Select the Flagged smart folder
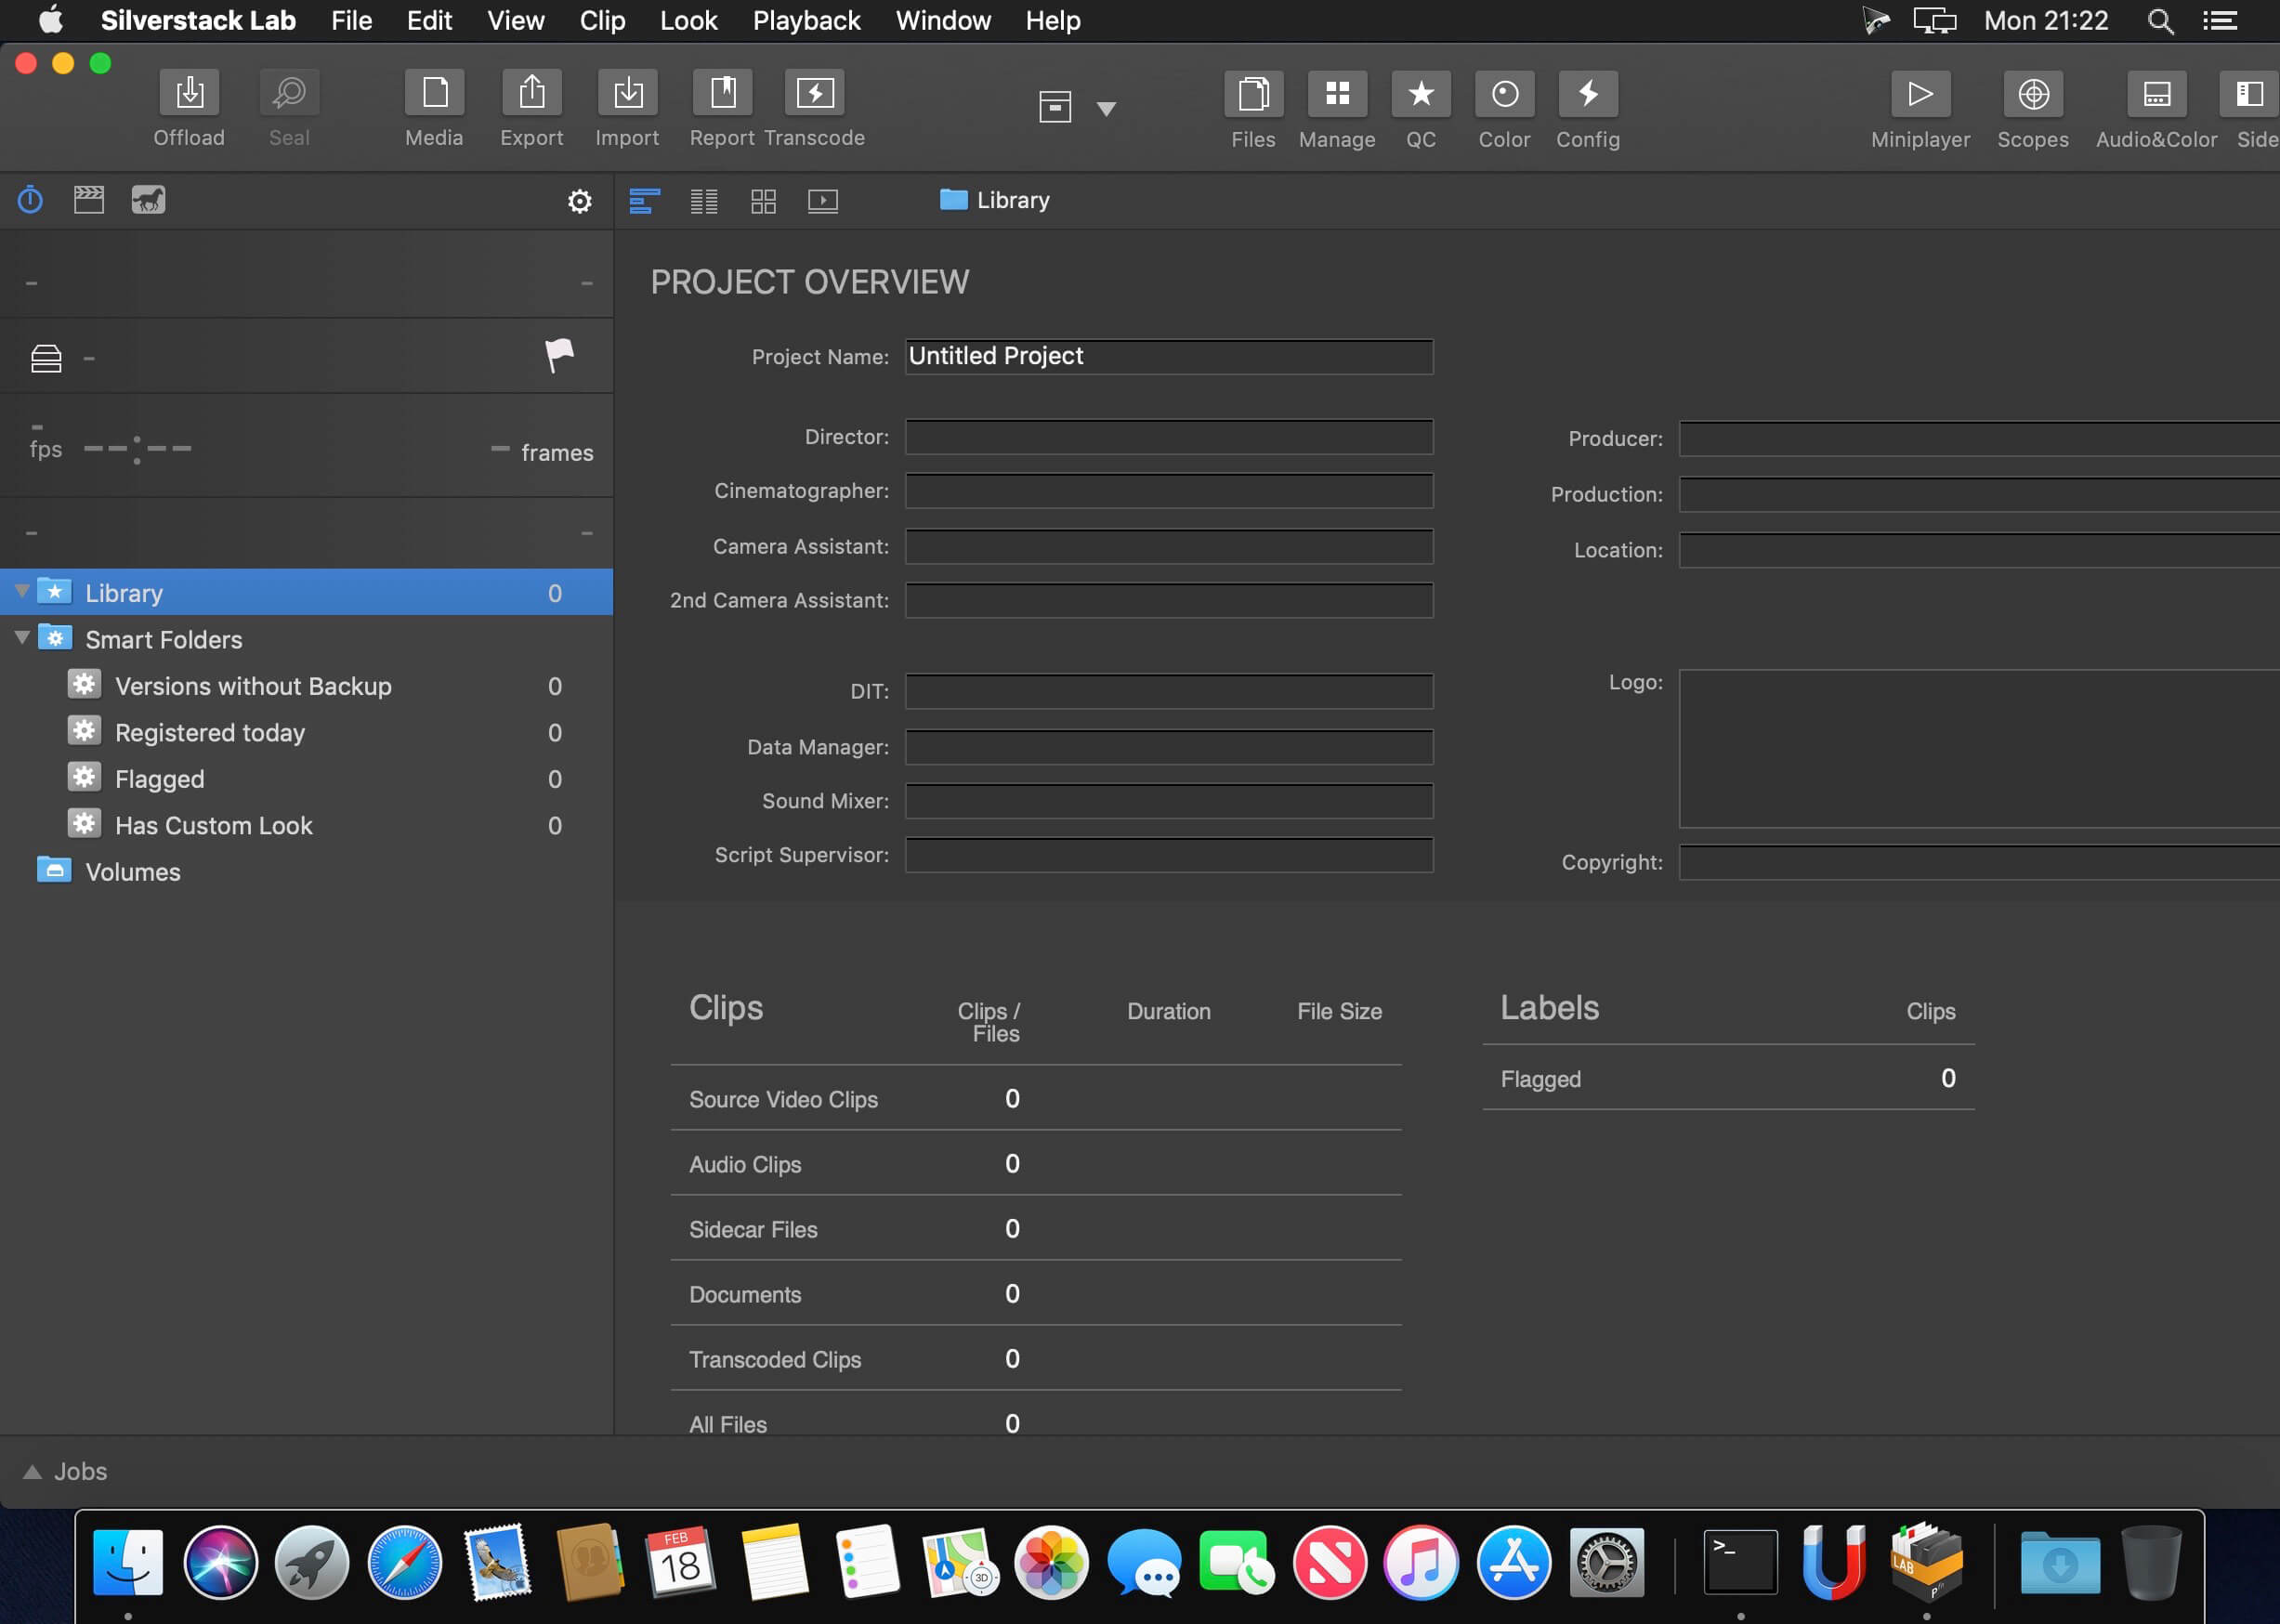The width and height of the screenshot is (2280, 1624). [x=306, y=779]
